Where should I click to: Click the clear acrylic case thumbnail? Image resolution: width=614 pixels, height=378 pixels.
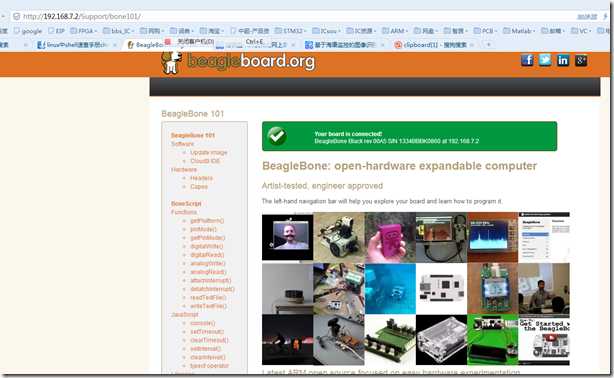[441, 340]
